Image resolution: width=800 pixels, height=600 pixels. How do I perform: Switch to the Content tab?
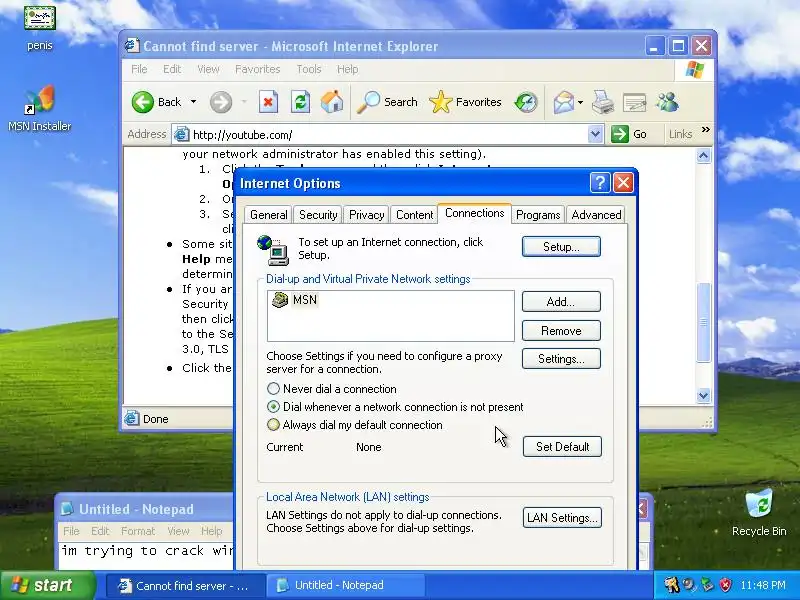pos(414,215)
